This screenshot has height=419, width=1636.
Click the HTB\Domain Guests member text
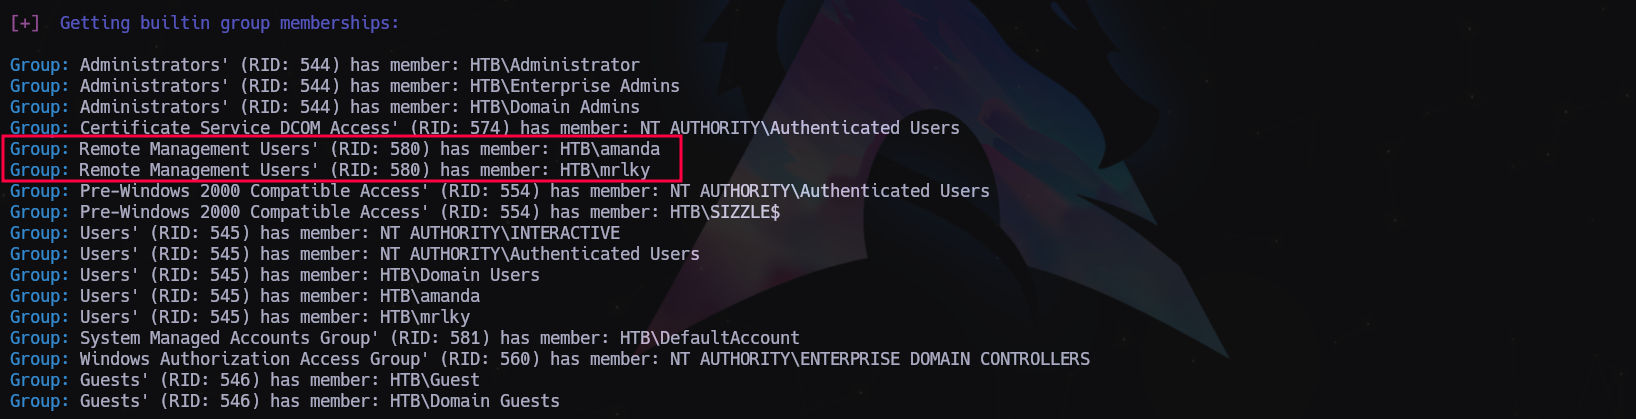click(x=474, y=401)
